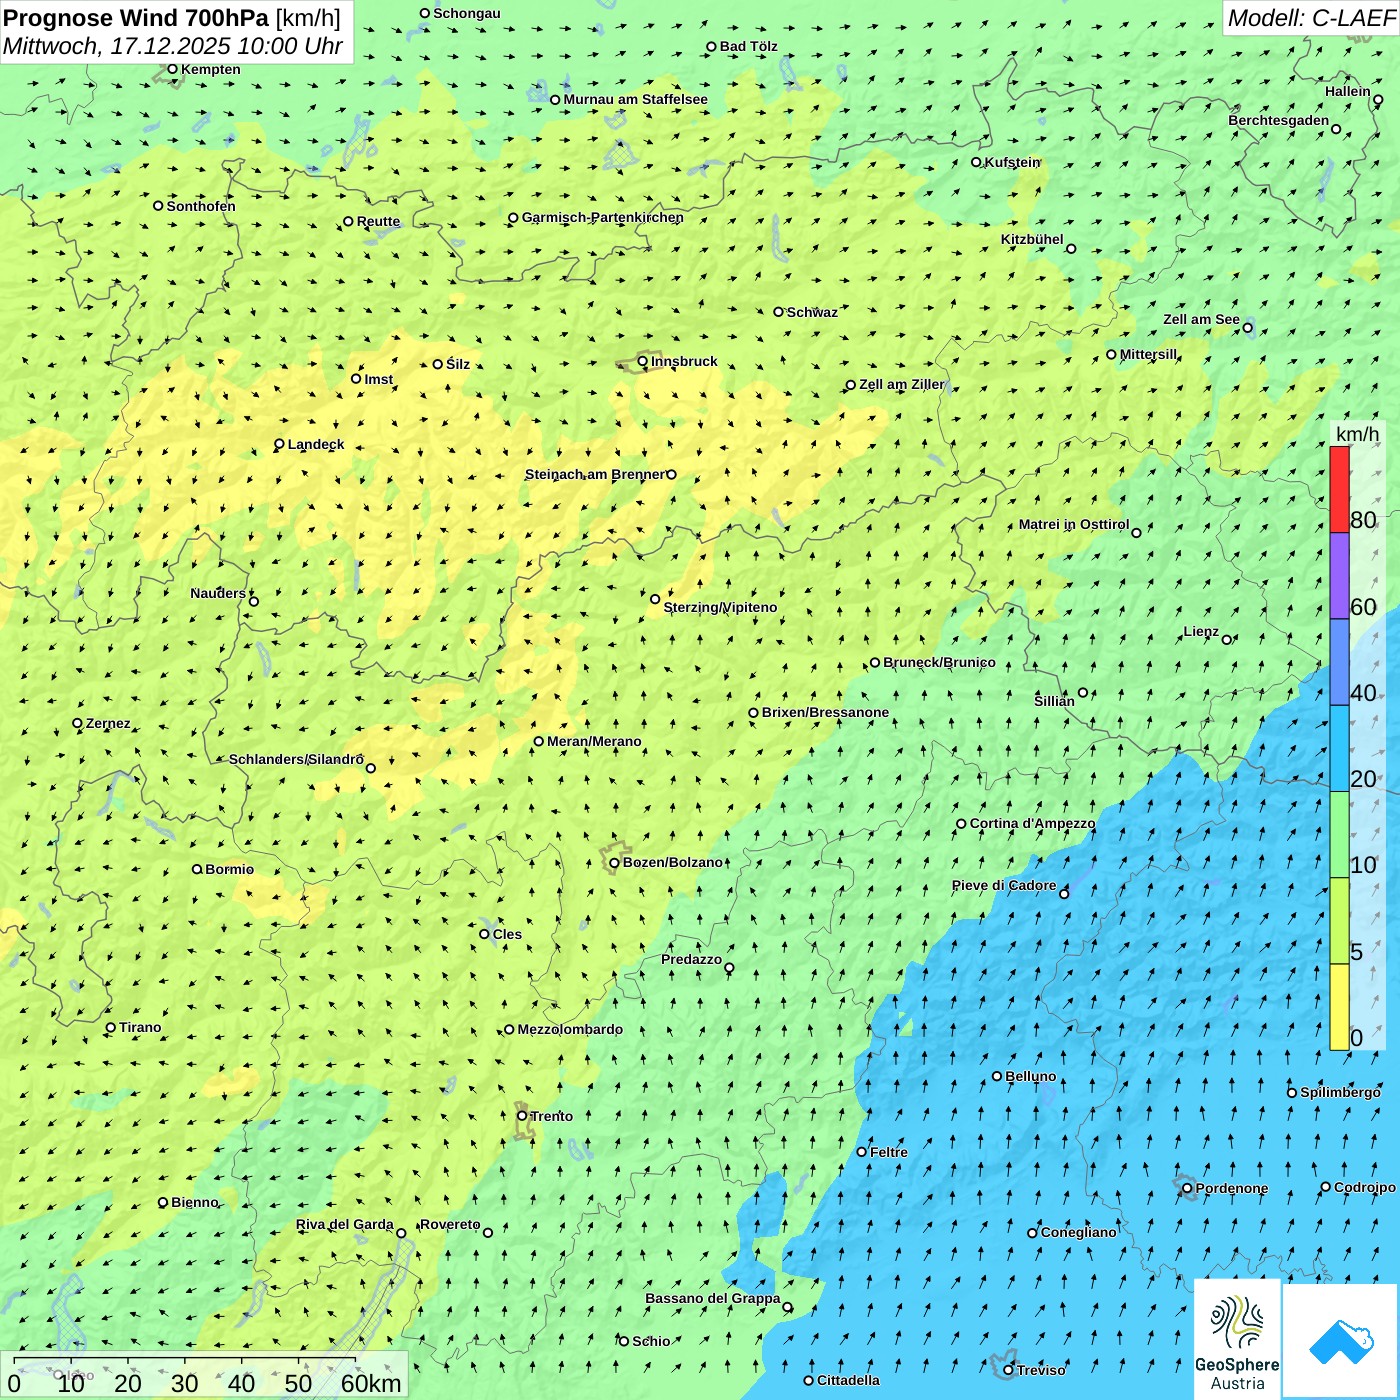Click the Zernez city marker
The height and width of the screenshot is (1400, 1400).
(77, 723)
